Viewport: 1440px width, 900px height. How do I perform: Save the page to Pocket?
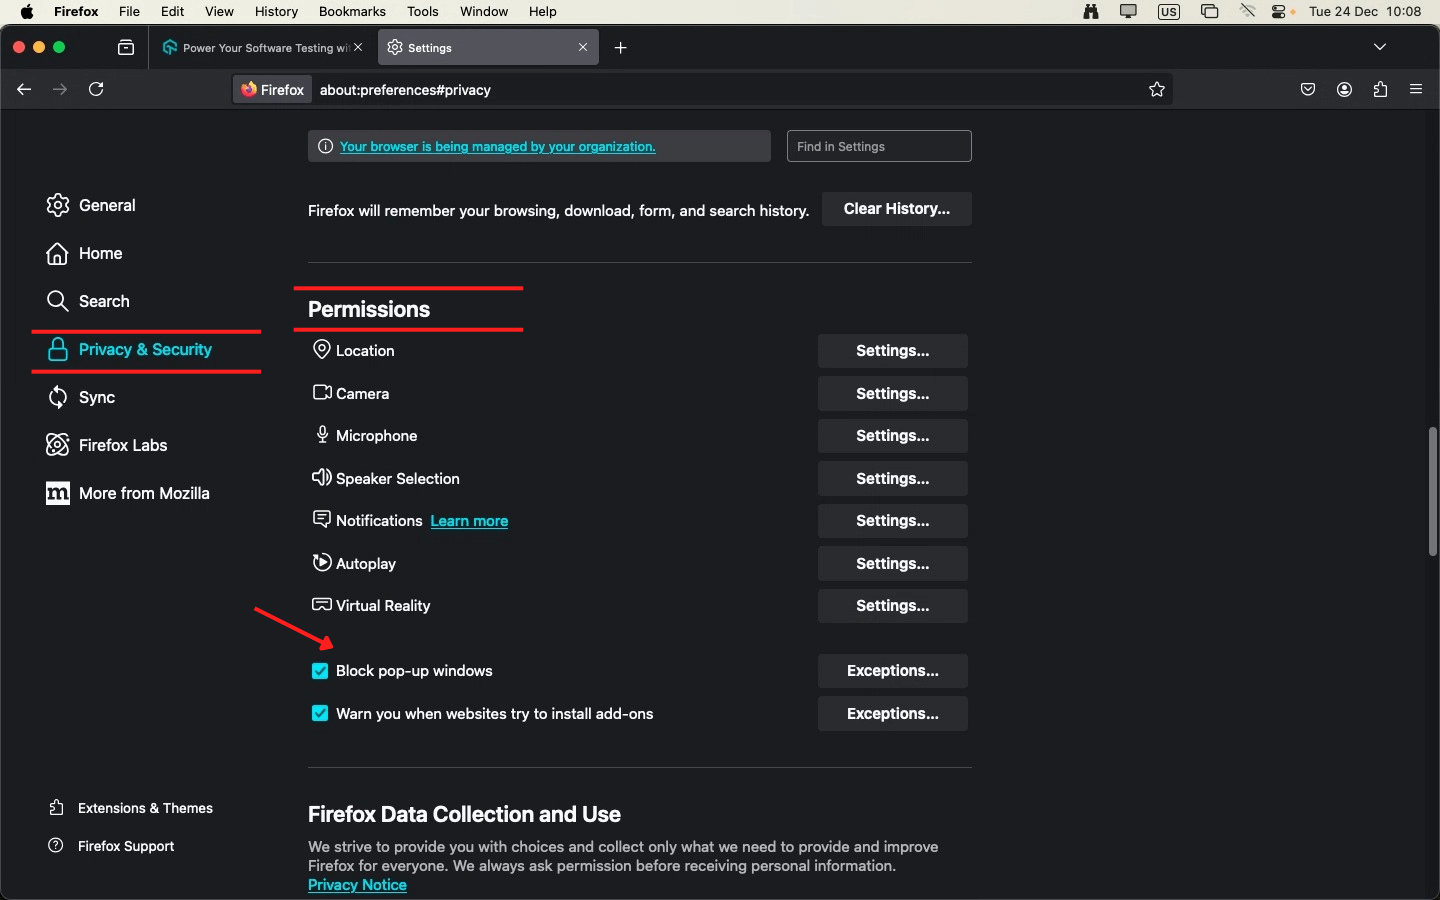pos(1307,89)
